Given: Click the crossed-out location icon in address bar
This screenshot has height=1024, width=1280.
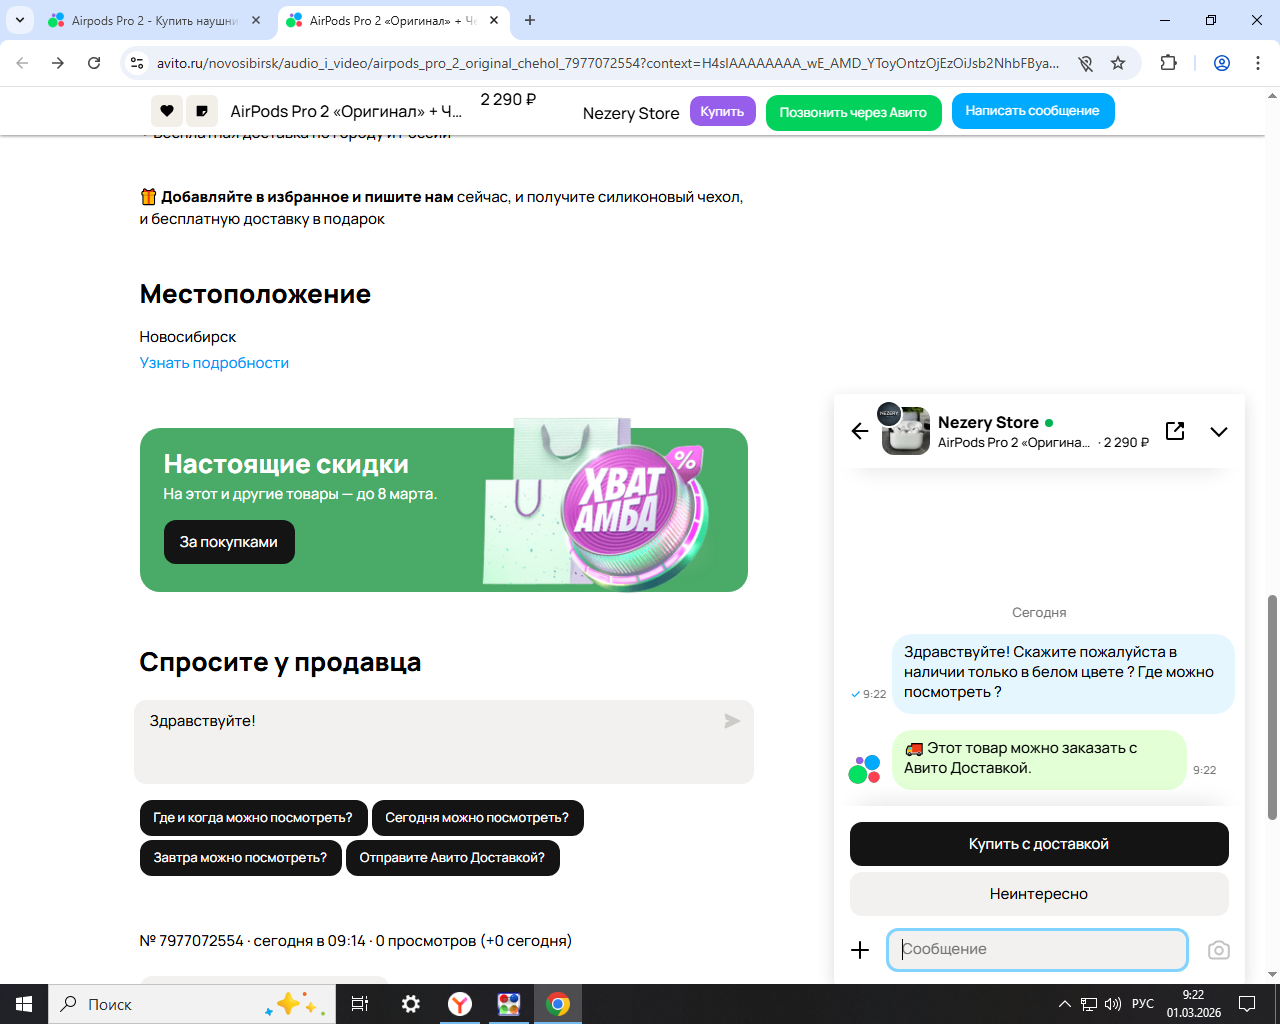Looking at the screenshot, I should (1085, 63).
